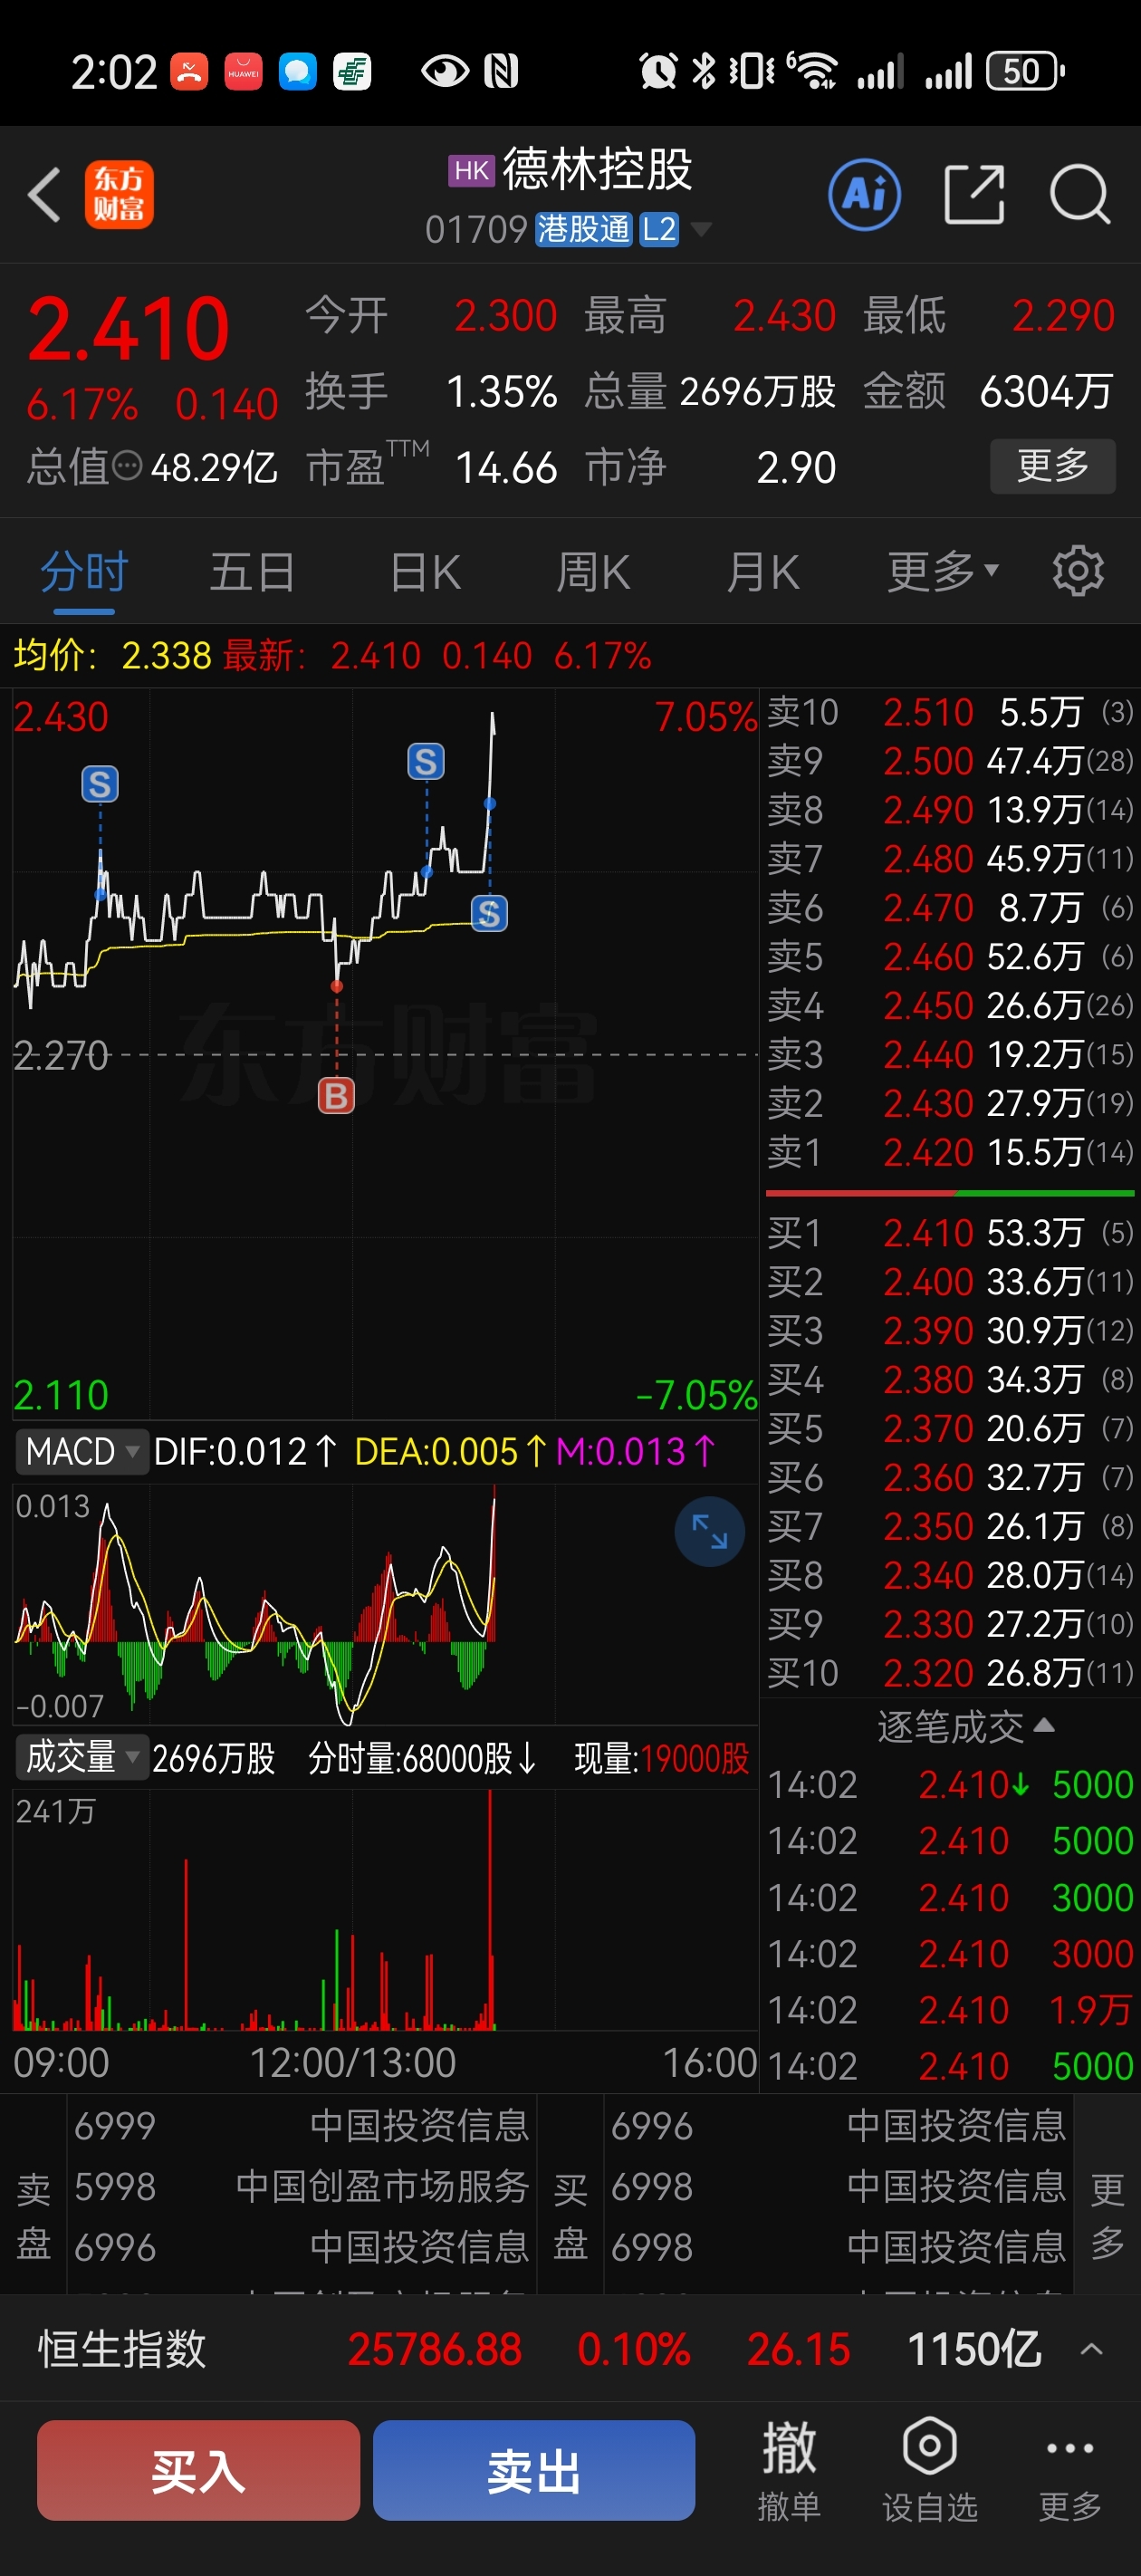Screen dimensions: 1141x2576
Task: Tap the 德林控股 stock title
Action: pos(597,169)
